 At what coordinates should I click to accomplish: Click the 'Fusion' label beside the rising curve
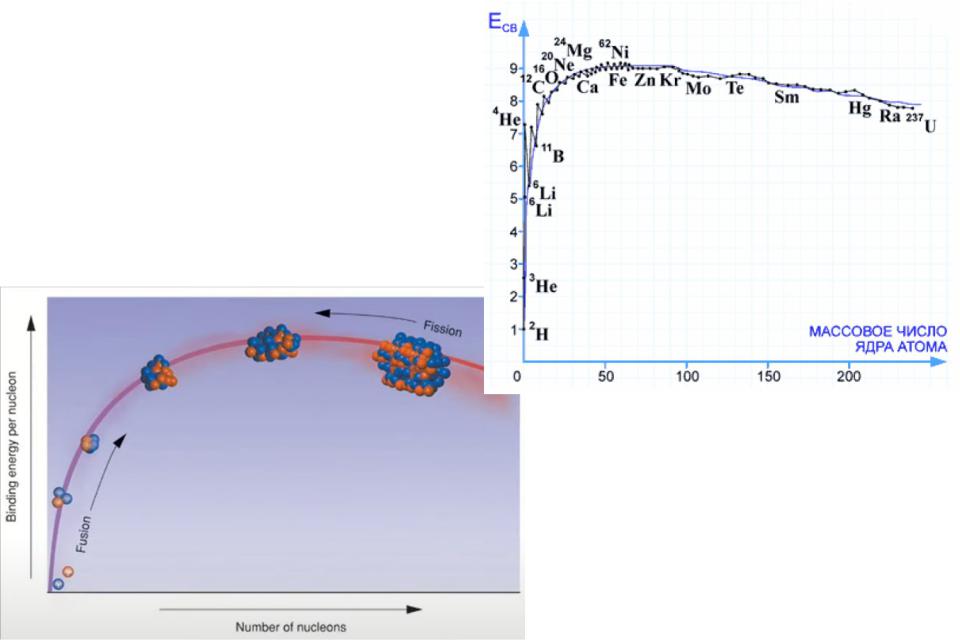(x=84, y=534)
